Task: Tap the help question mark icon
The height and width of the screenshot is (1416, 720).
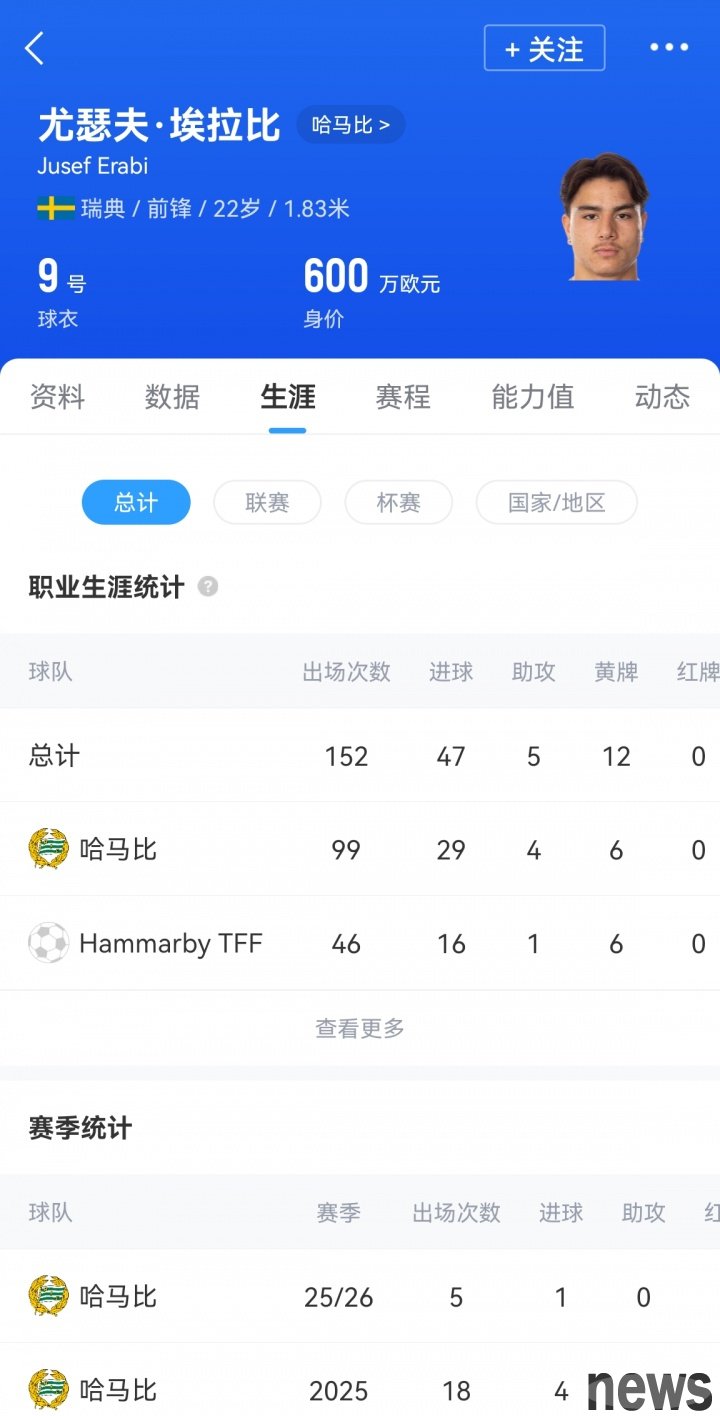Action: click(208, 587)
